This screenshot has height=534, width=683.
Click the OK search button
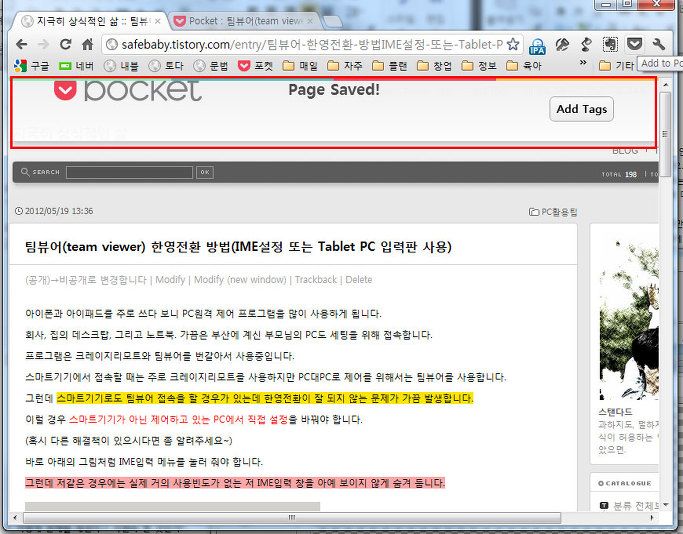[205, 172]
